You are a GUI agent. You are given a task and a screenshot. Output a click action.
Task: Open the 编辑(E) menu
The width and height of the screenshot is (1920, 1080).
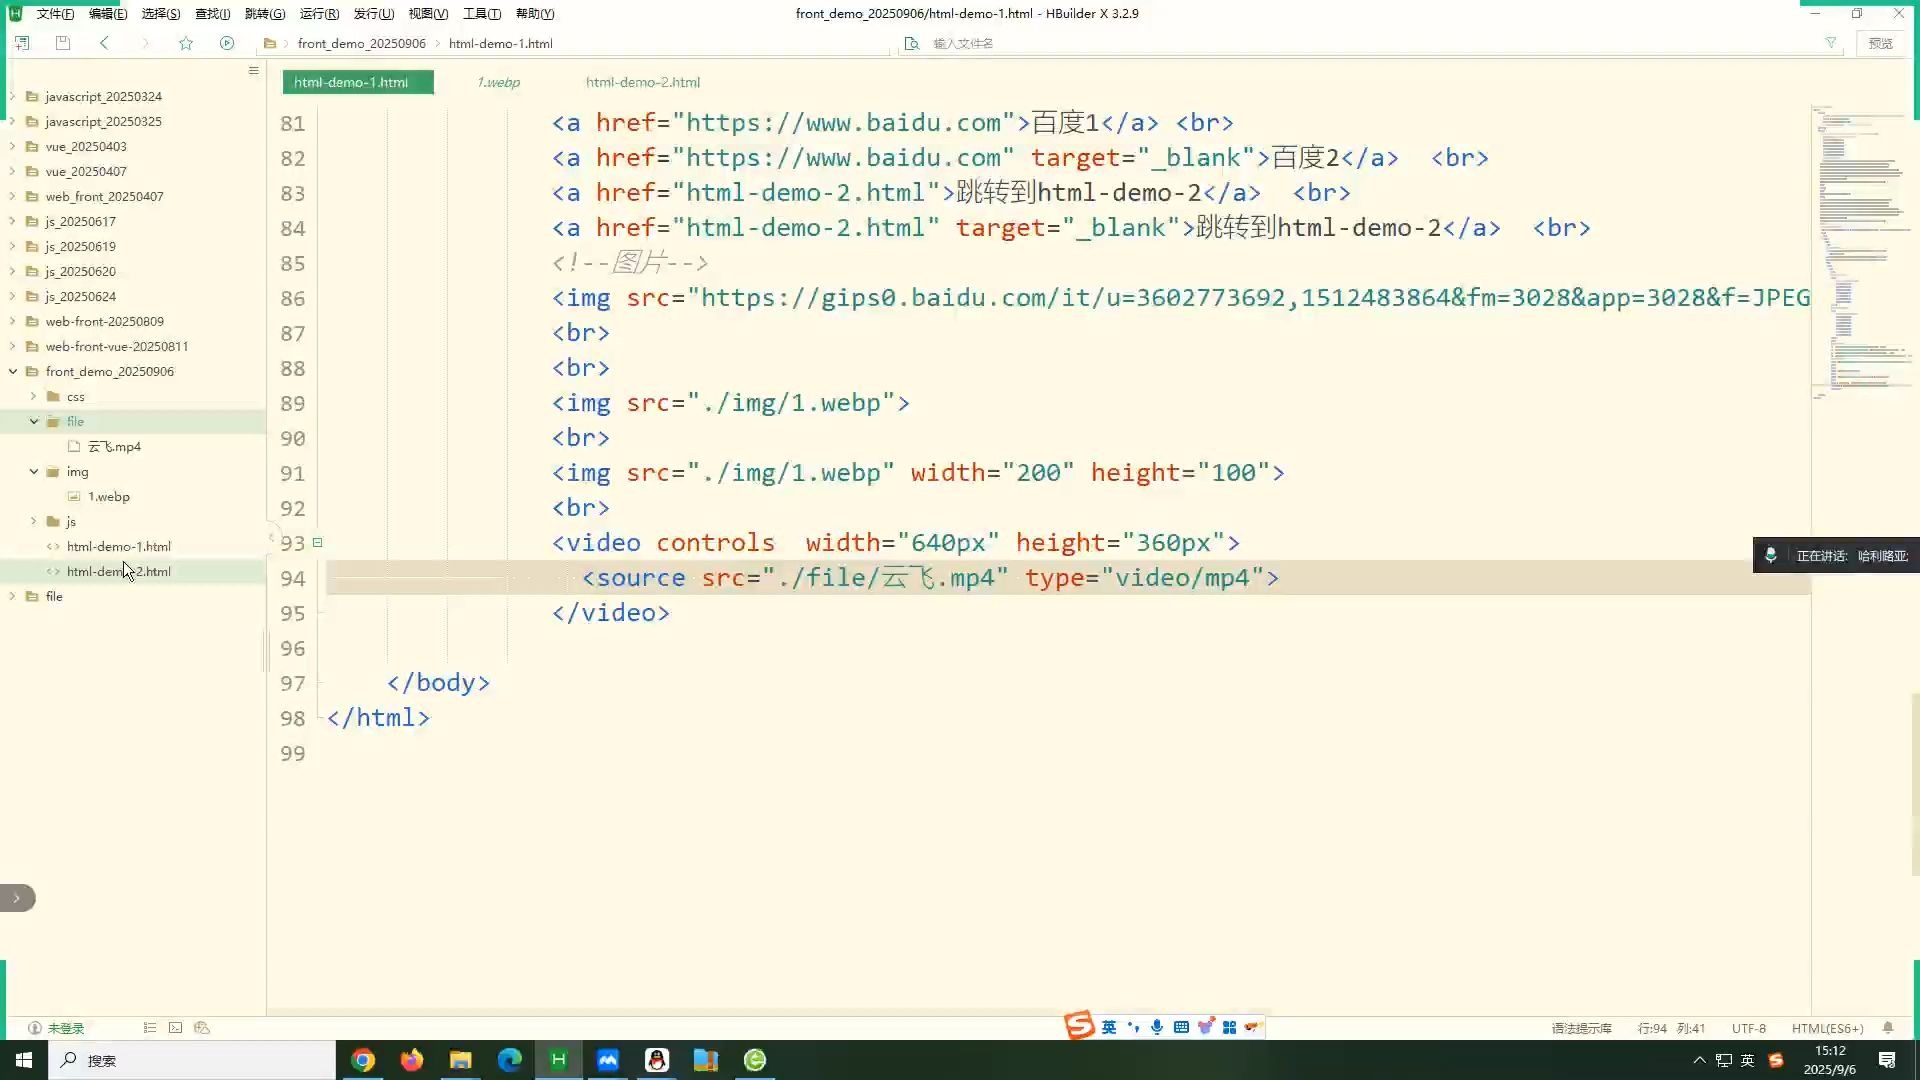(108, 13)
